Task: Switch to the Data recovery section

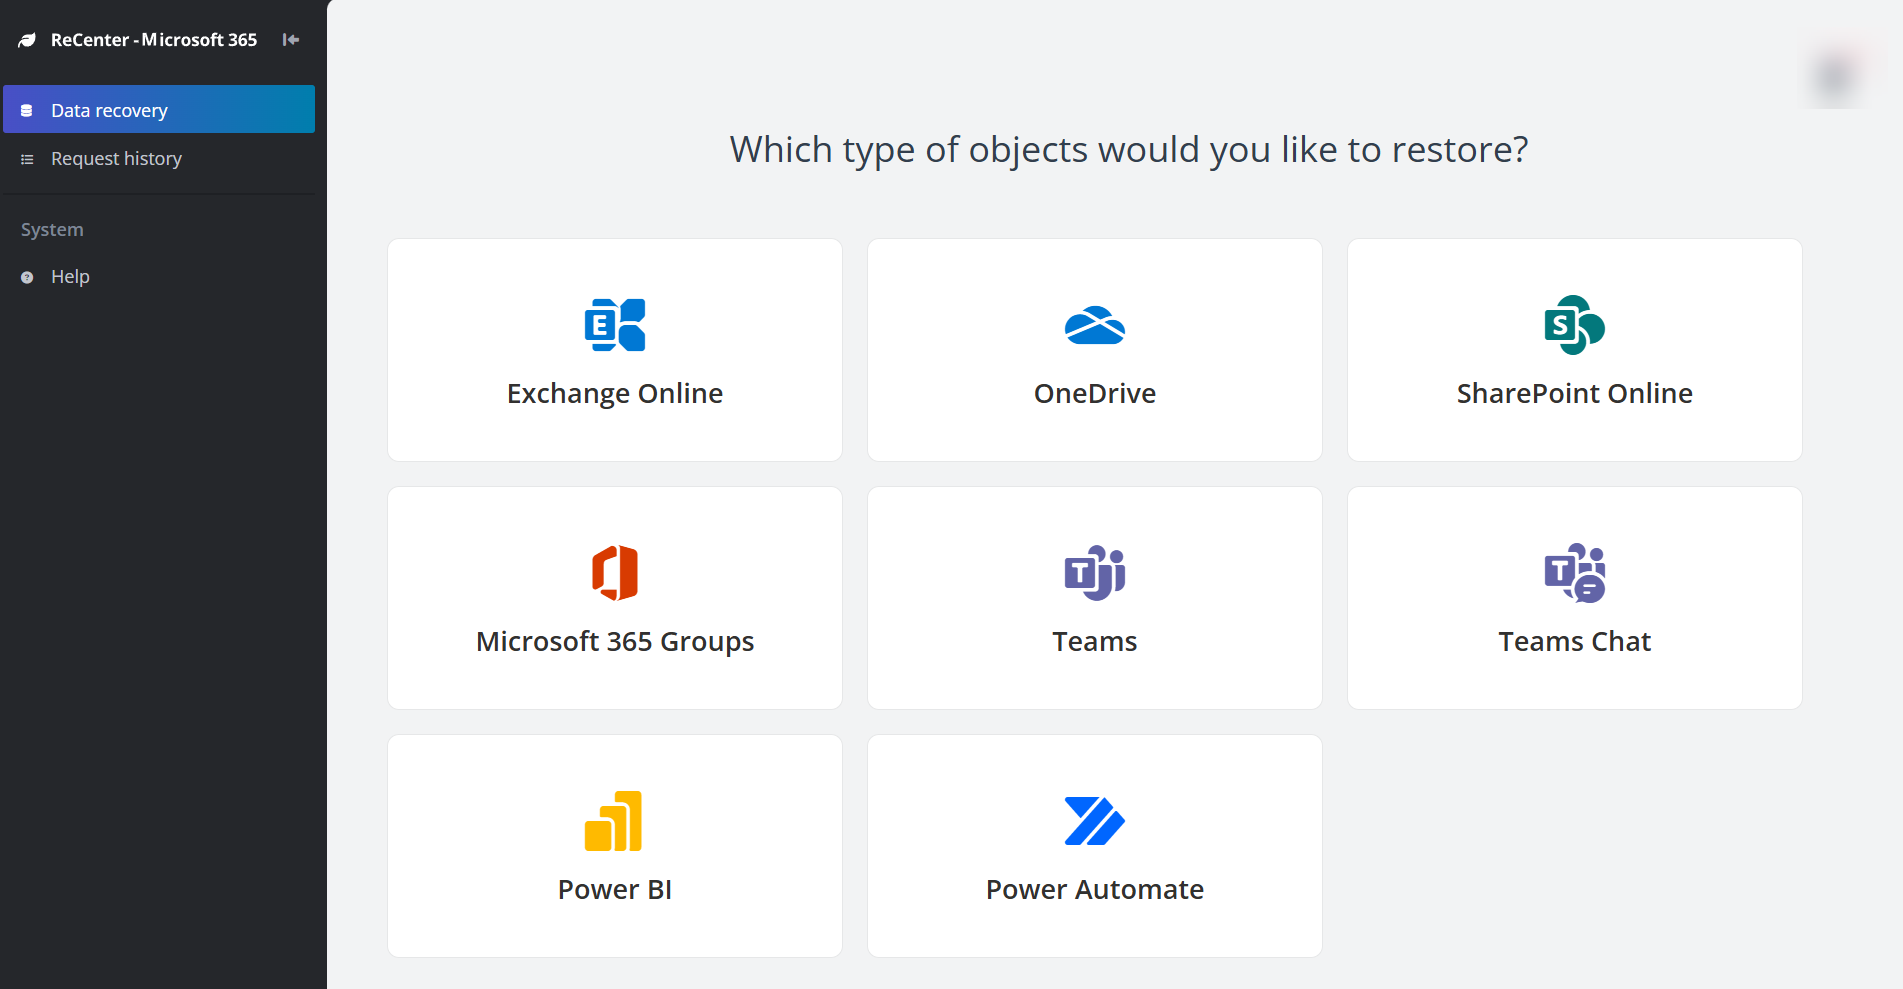Action: [x=110, y=109]
